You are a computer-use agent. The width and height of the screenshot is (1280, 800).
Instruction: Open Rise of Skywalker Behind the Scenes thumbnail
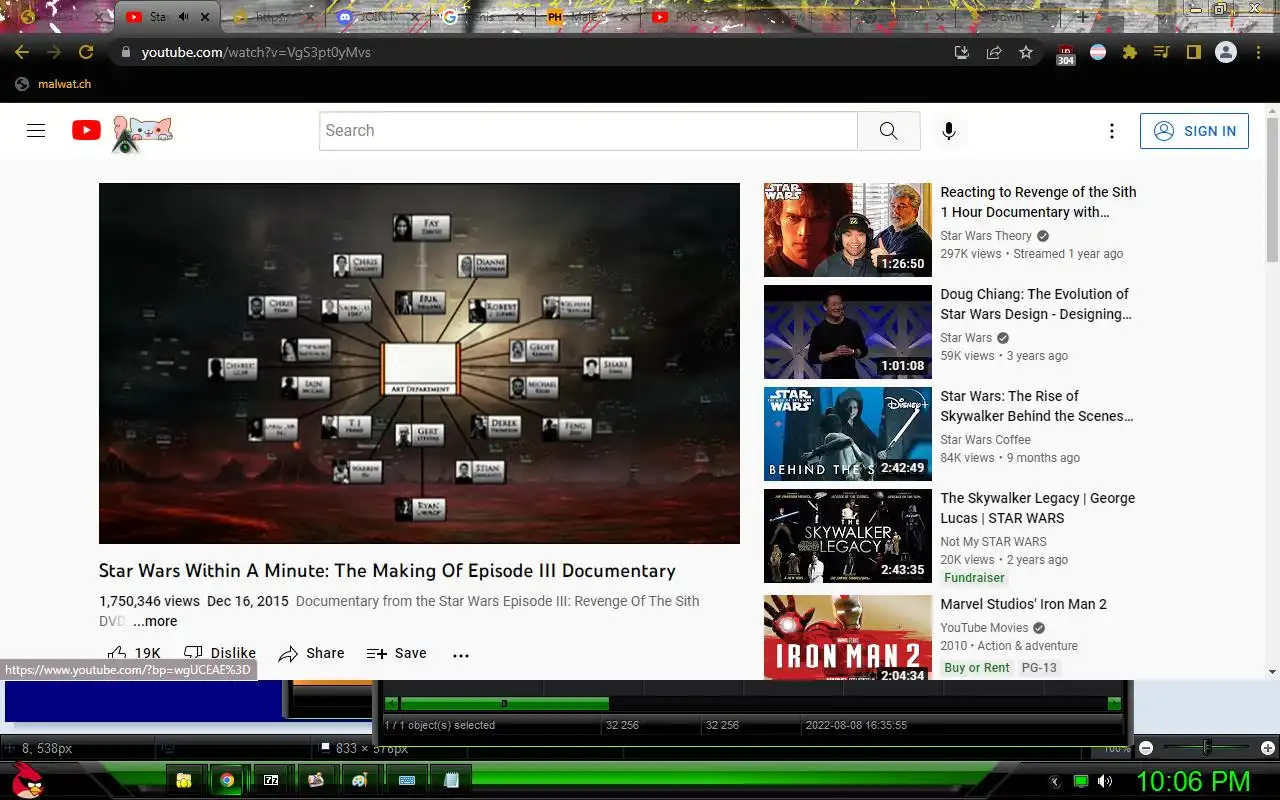coord(848,434)
